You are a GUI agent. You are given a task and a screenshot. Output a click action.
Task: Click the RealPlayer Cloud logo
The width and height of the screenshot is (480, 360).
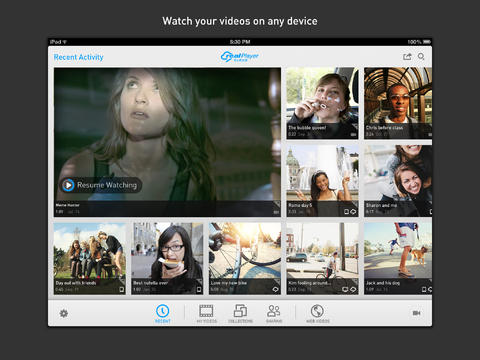pos(240,57)
